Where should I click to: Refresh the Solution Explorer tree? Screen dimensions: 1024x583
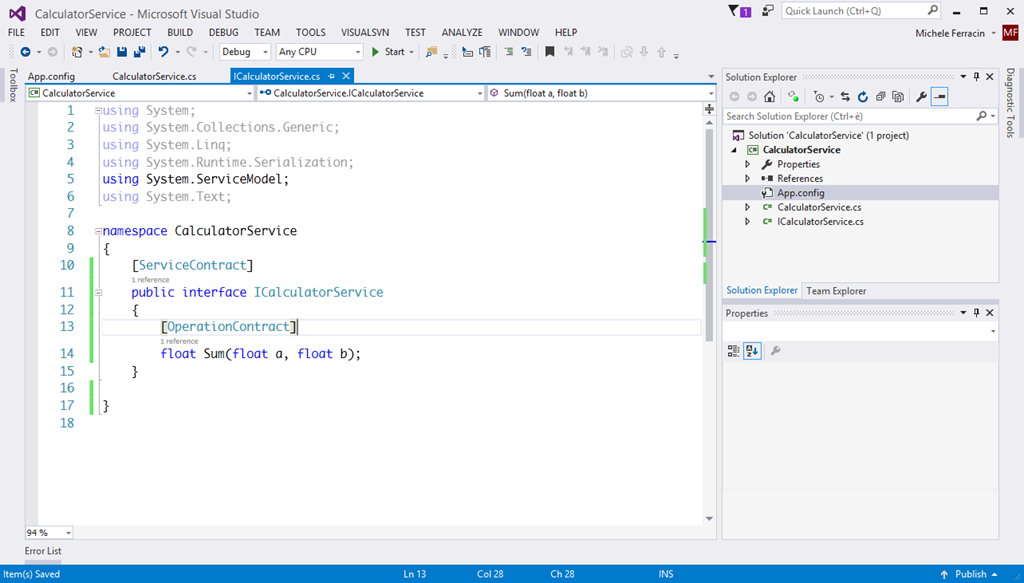tap(862, 97)
